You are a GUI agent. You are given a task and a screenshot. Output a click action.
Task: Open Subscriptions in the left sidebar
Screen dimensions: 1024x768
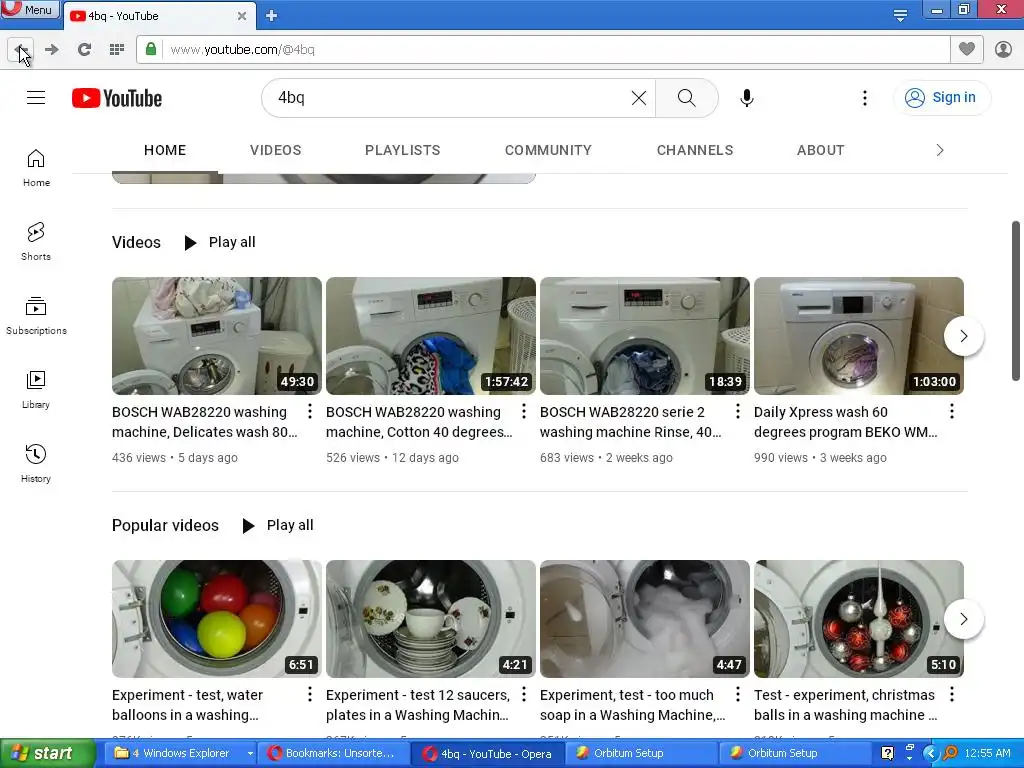point(36,315)
